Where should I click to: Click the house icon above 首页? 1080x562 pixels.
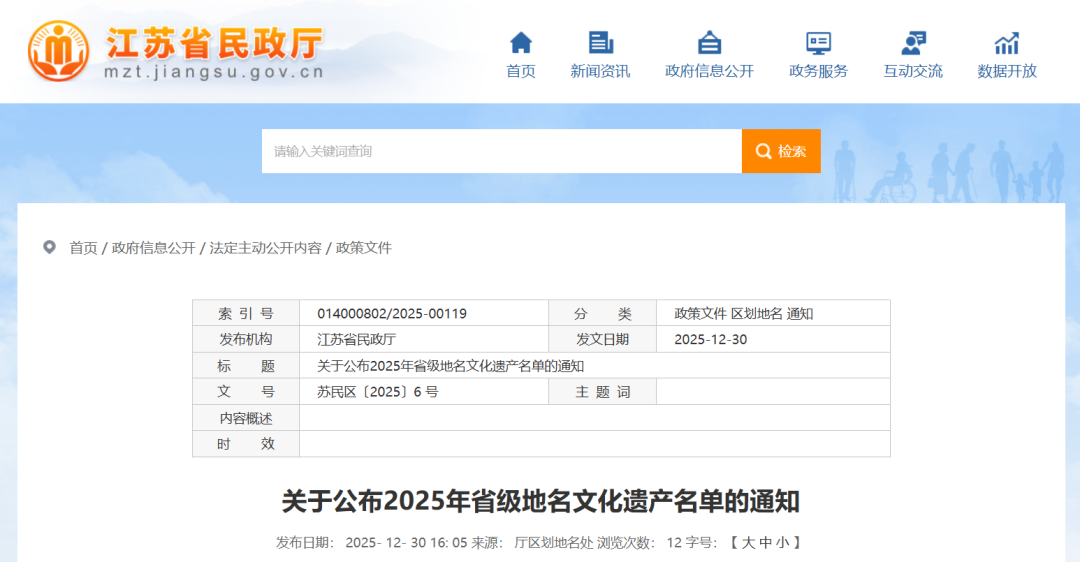[521, 43]
